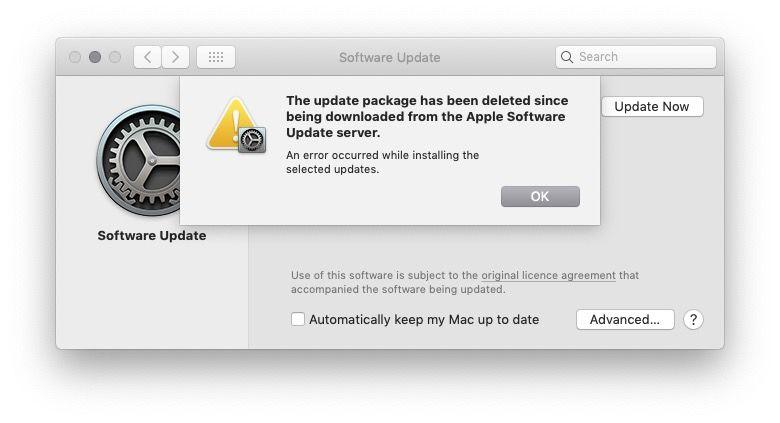Dismiss the error dialog with OK

pos(540,197)
